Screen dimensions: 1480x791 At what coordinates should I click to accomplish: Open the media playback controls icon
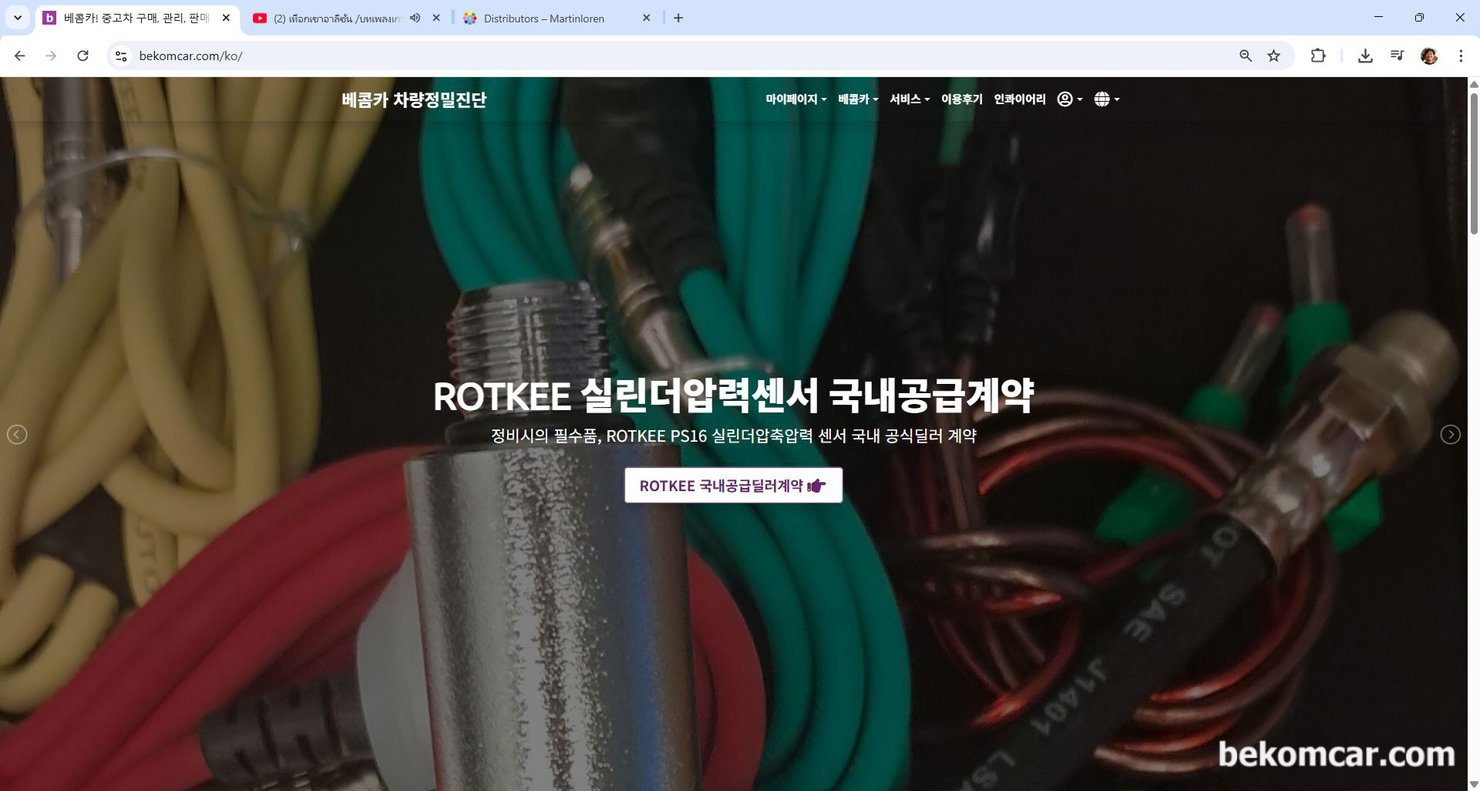pyautogui.click(x=1396, y=56)
